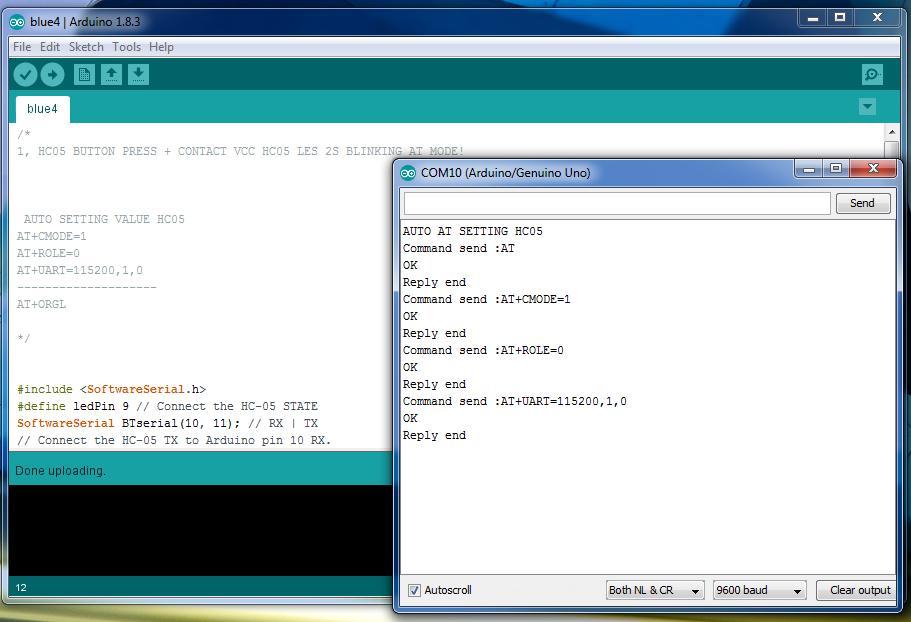Click the Send button in the serial monitor
Viewport: 911px width, 622px height.
pos(862,203)
